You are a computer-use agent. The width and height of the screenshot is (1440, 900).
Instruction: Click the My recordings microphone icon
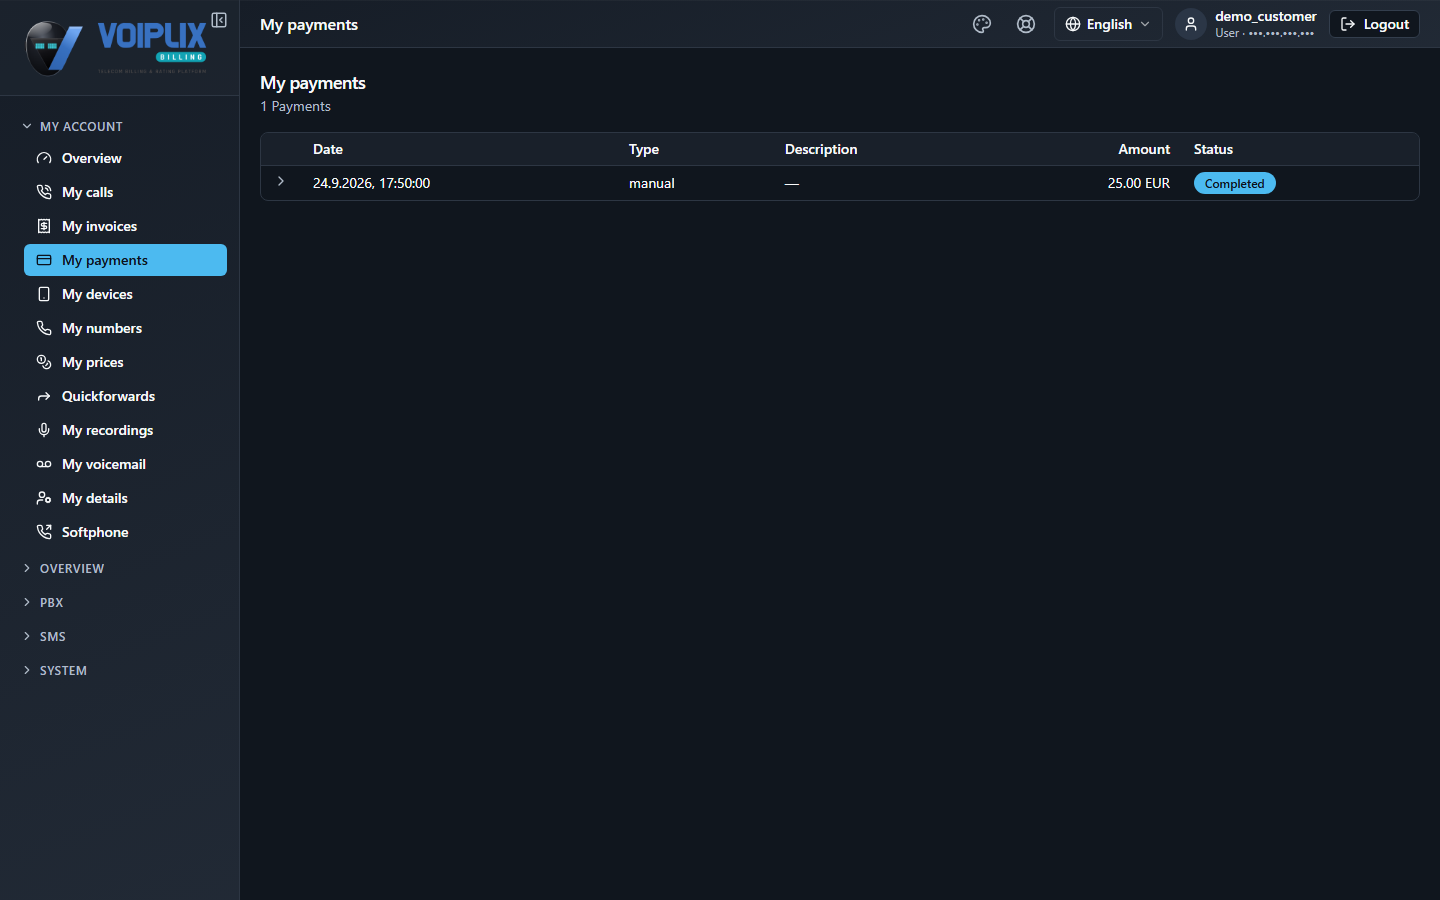[44, 430]
